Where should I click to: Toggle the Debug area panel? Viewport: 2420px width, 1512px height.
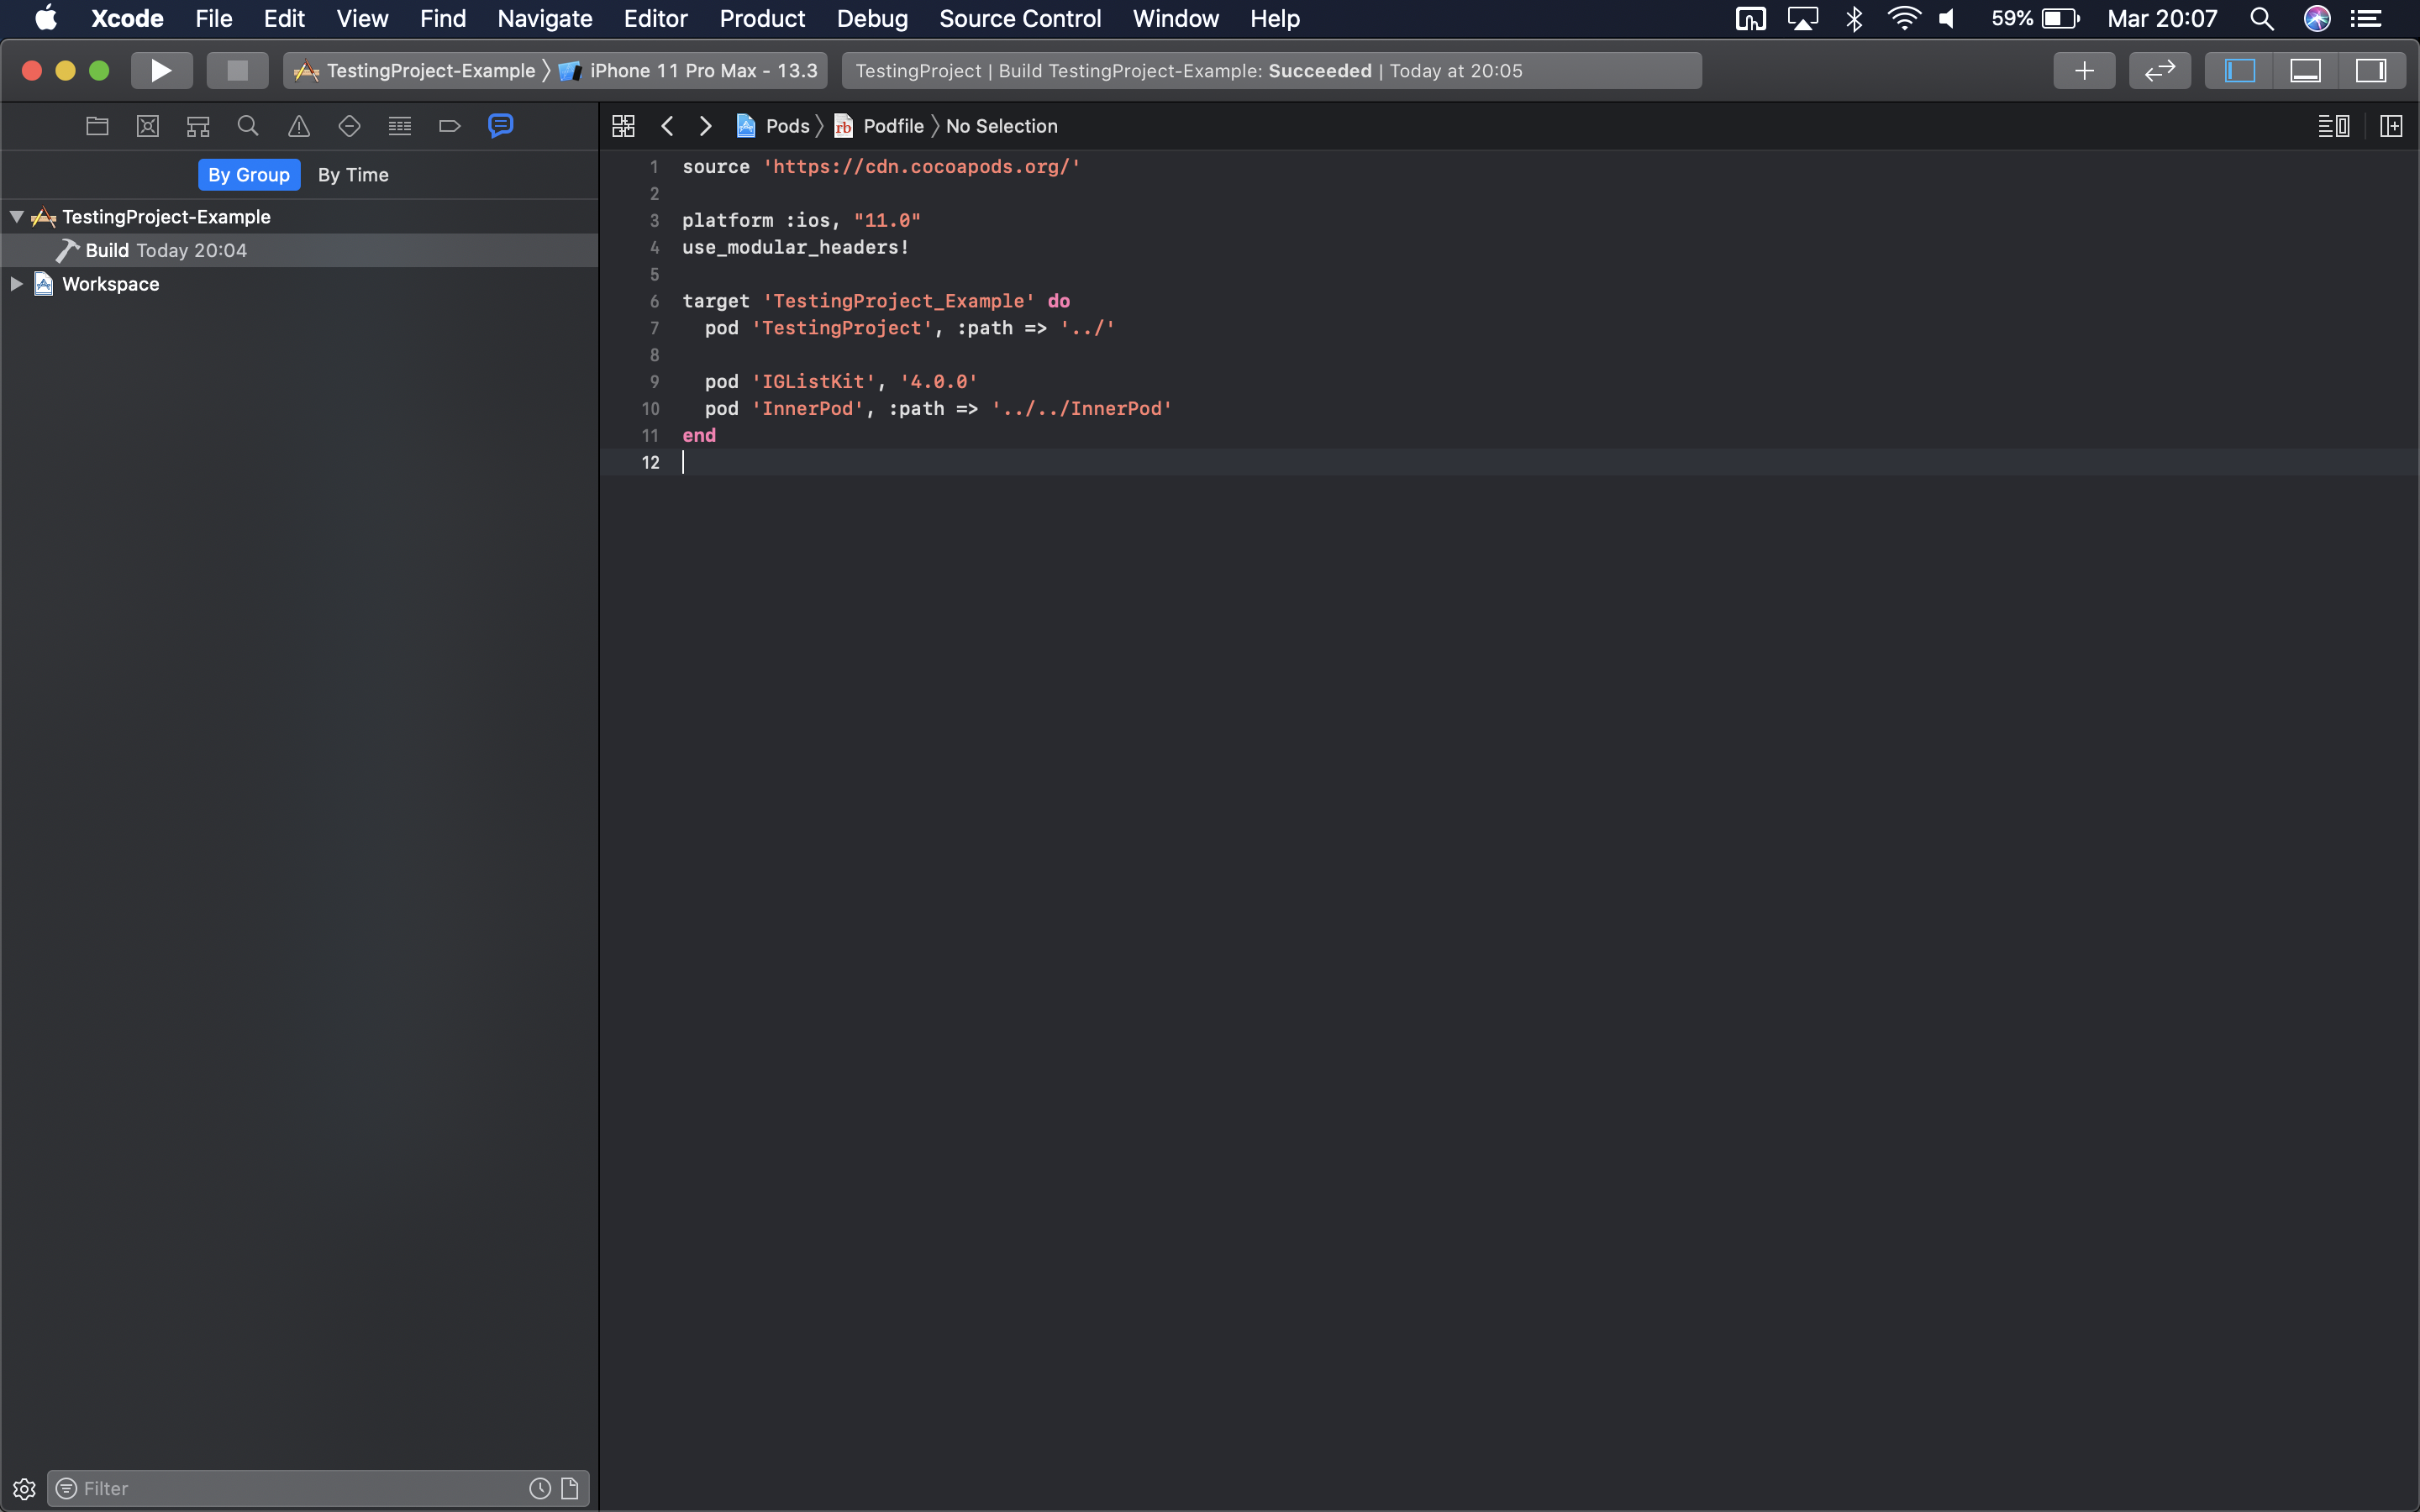point(2305,71)
